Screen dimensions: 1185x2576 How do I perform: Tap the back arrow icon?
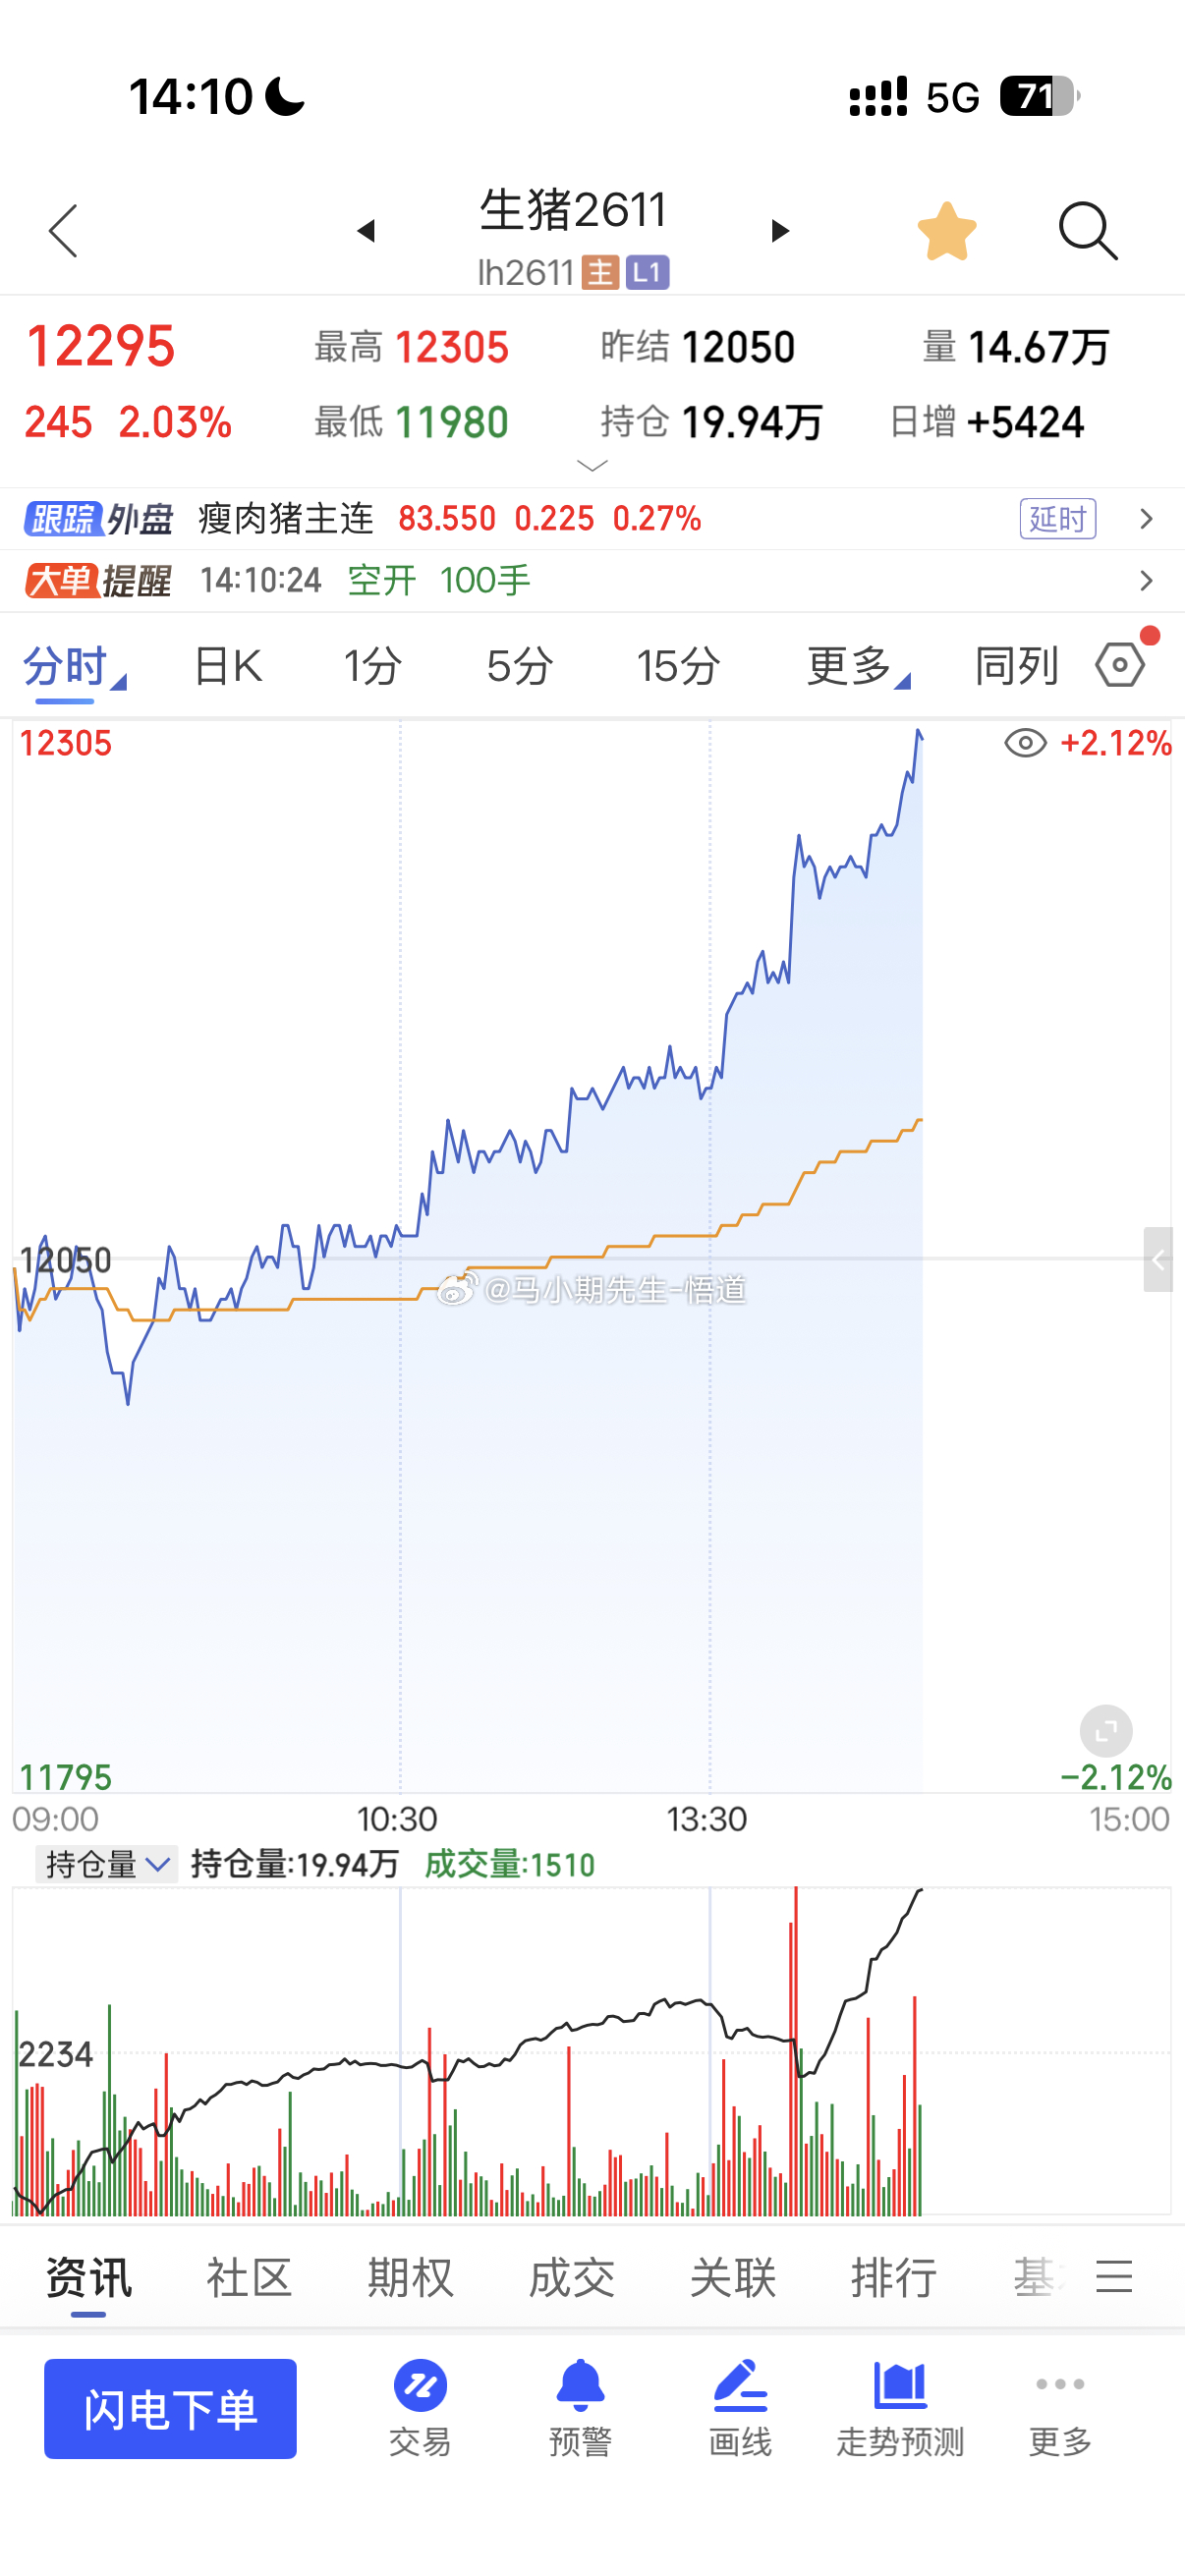(x=63, y=232)
